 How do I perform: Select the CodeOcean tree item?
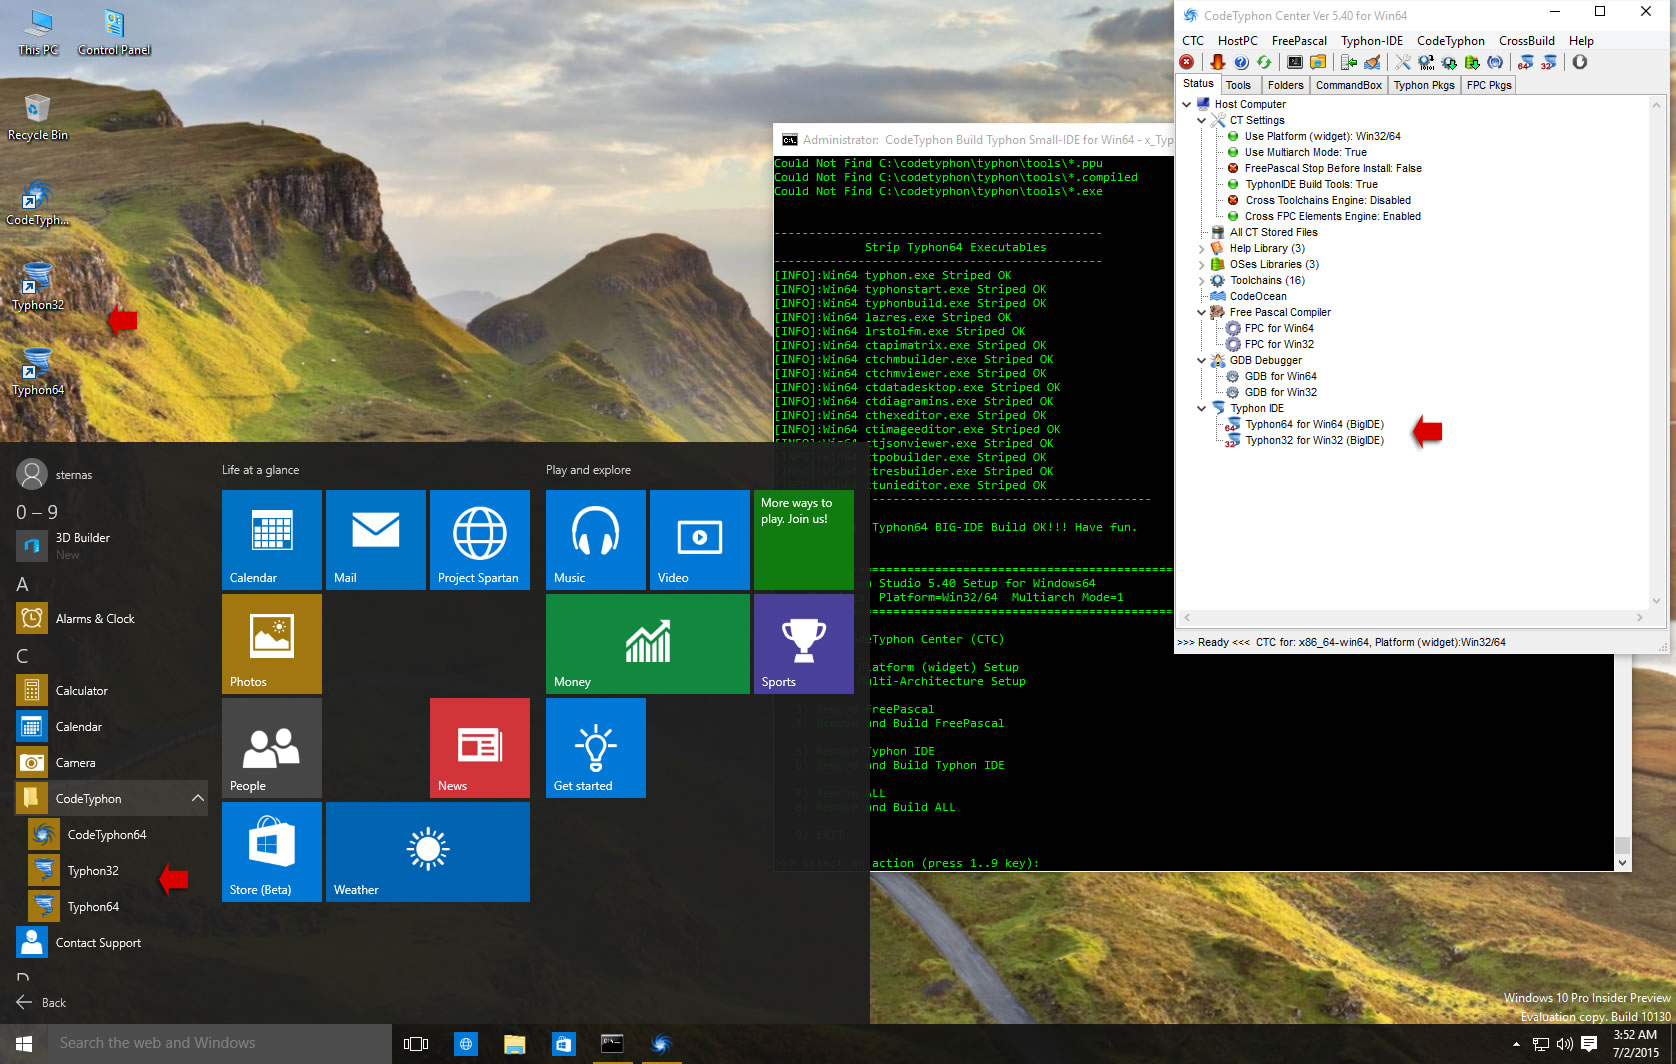coord(1258,296)
